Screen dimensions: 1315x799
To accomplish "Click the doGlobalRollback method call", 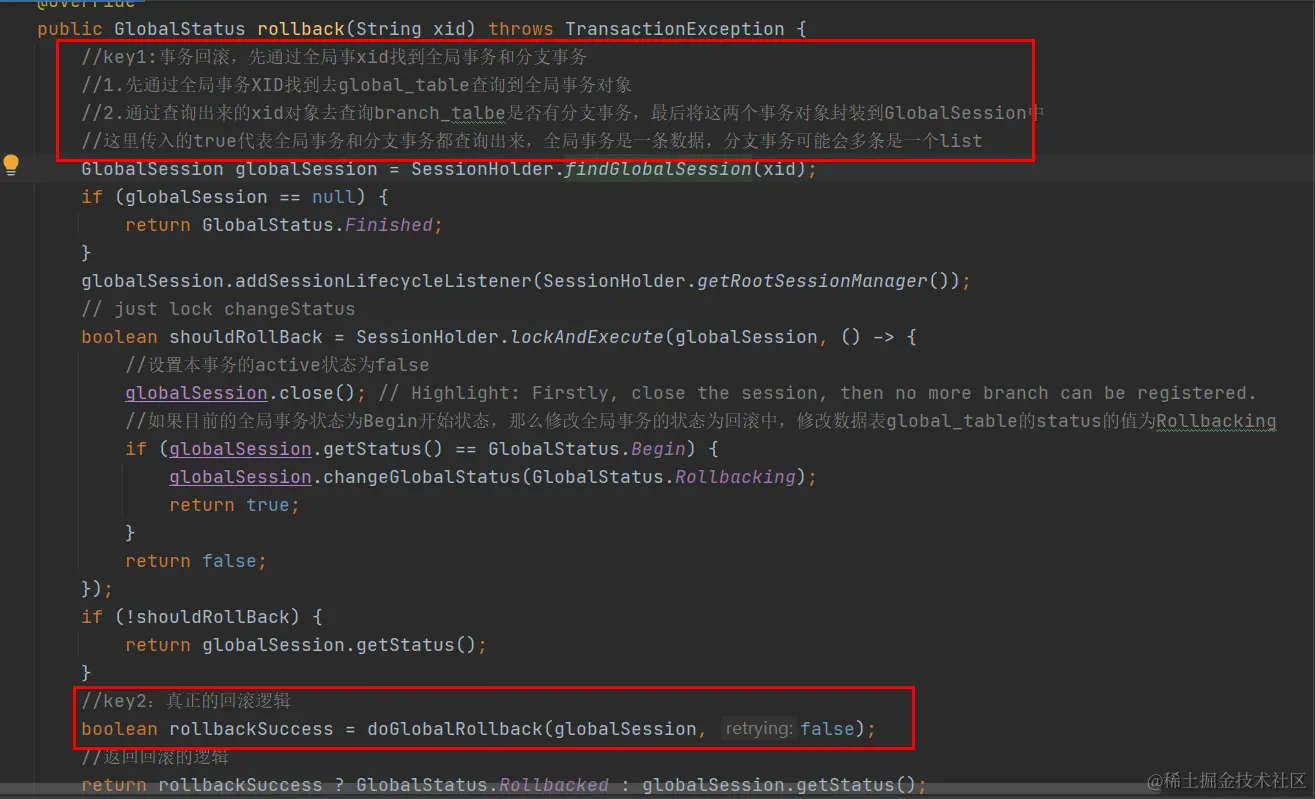I will [x=455, y=729].
